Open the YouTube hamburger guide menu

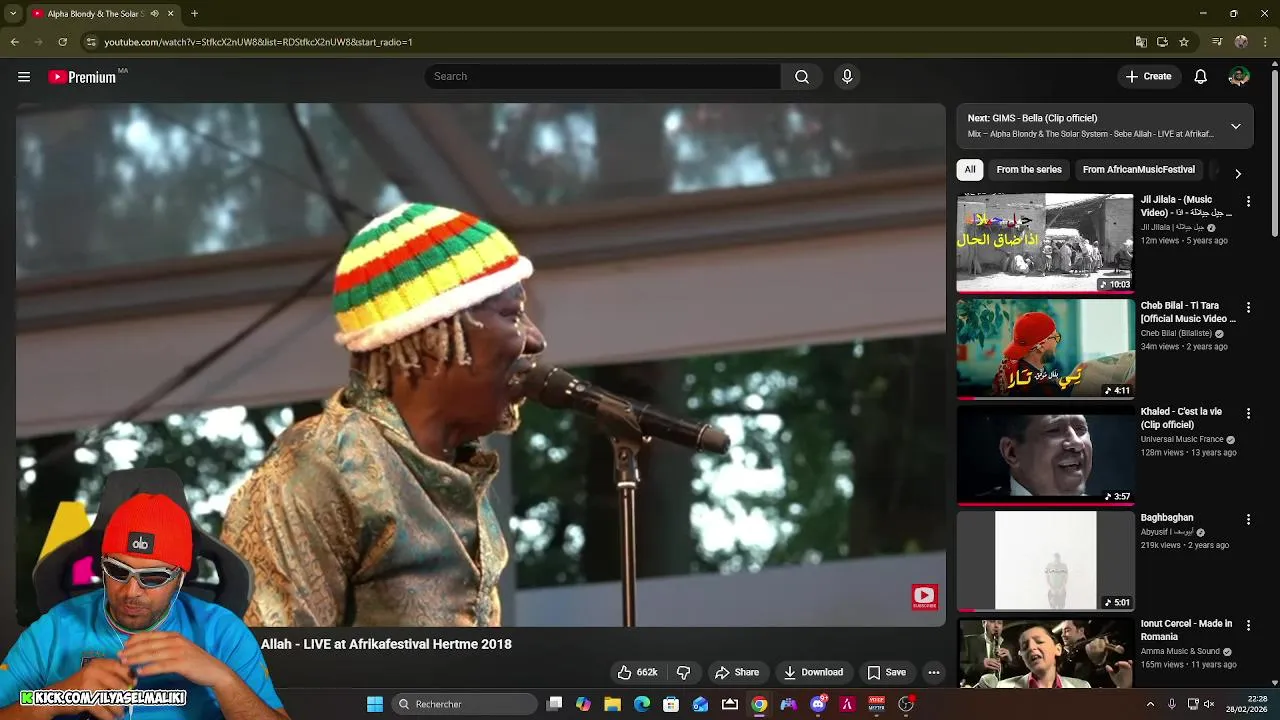coord(24,77)
